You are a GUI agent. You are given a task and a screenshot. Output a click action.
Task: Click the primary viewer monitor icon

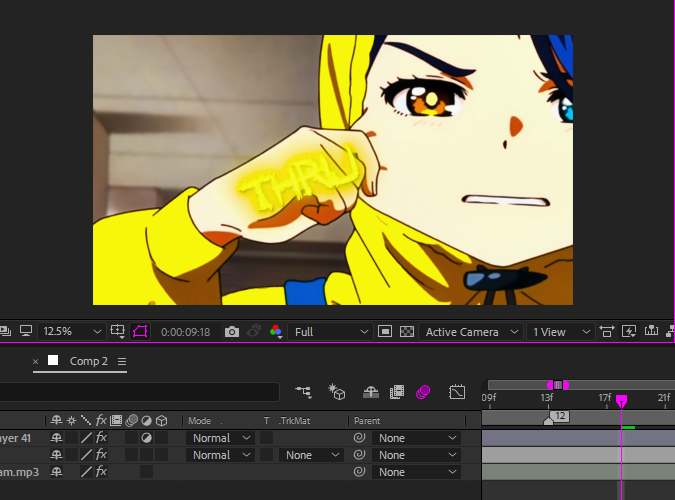(x=26, y=331)
